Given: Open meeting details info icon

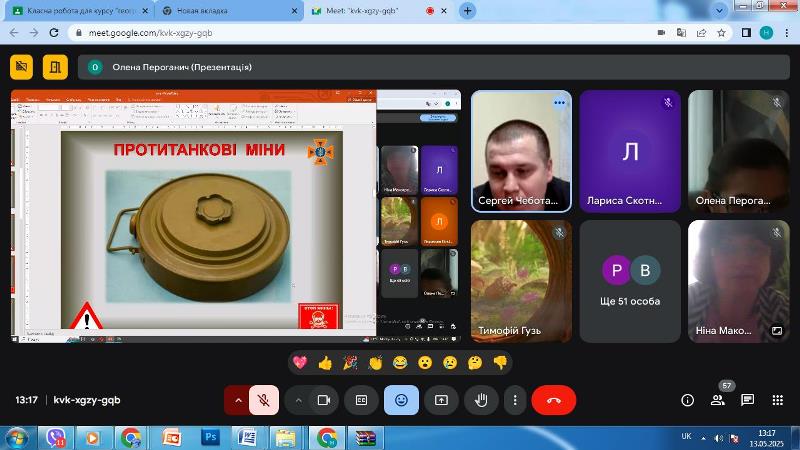Looking at the screenshot, I should tap(687, 400).
